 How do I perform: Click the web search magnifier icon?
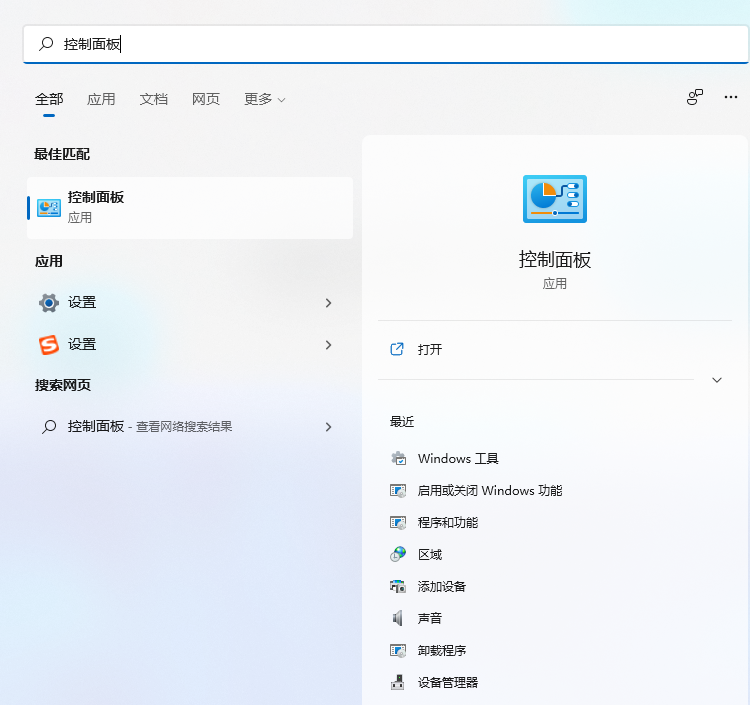pyautogui.click(x=49, y=427)
